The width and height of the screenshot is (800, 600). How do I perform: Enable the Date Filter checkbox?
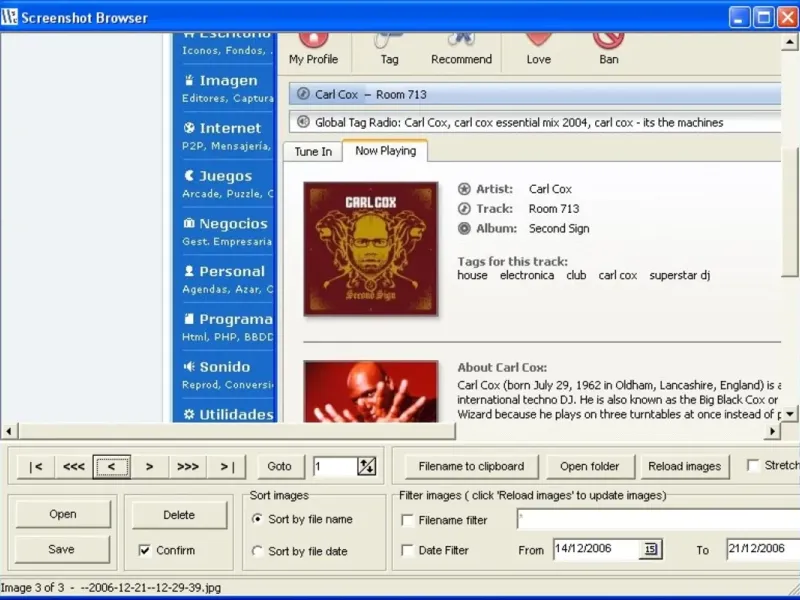tap(407, 550)
